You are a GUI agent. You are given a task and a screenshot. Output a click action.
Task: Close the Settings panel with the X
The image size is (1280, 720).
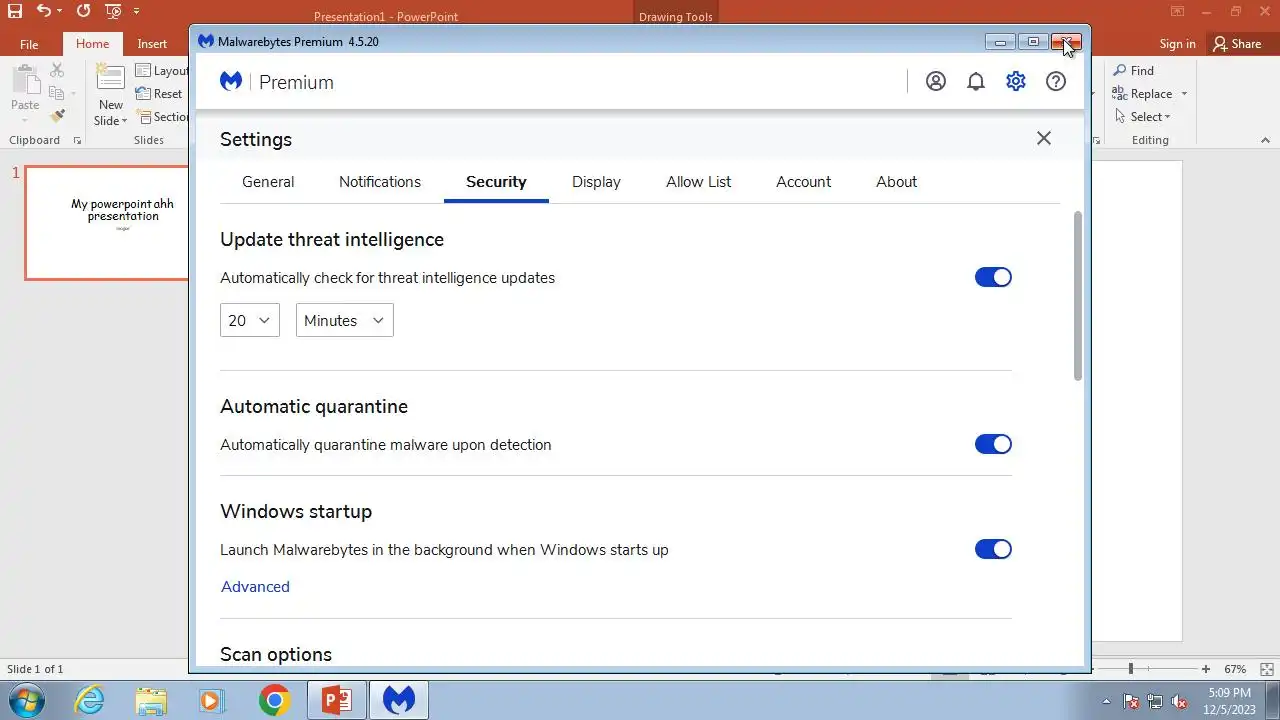click(x=1044, y=138)
